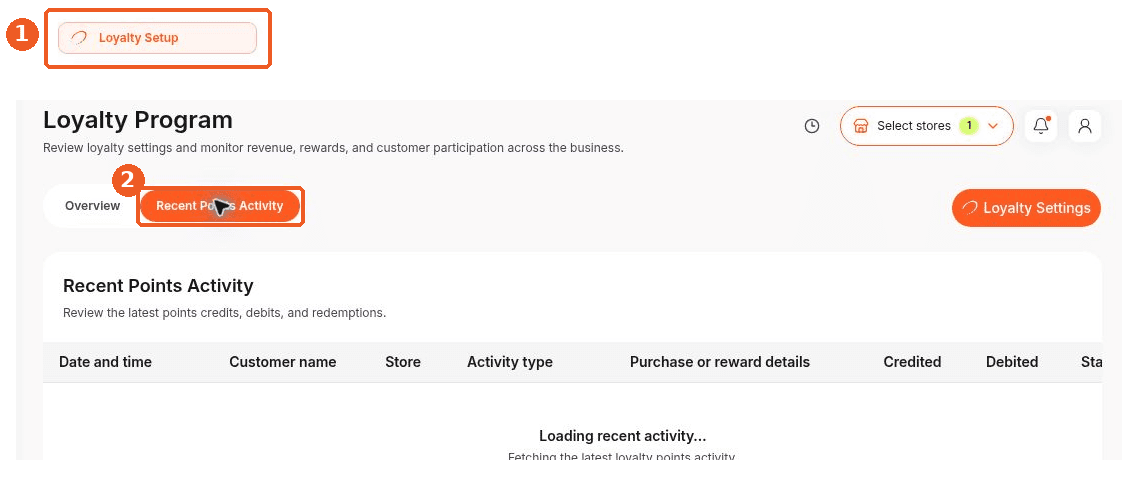Click the Store column header
Image resolution: width=1138 pixels, height=480 pixels.
pyautogui.click(x=403, y=362)
